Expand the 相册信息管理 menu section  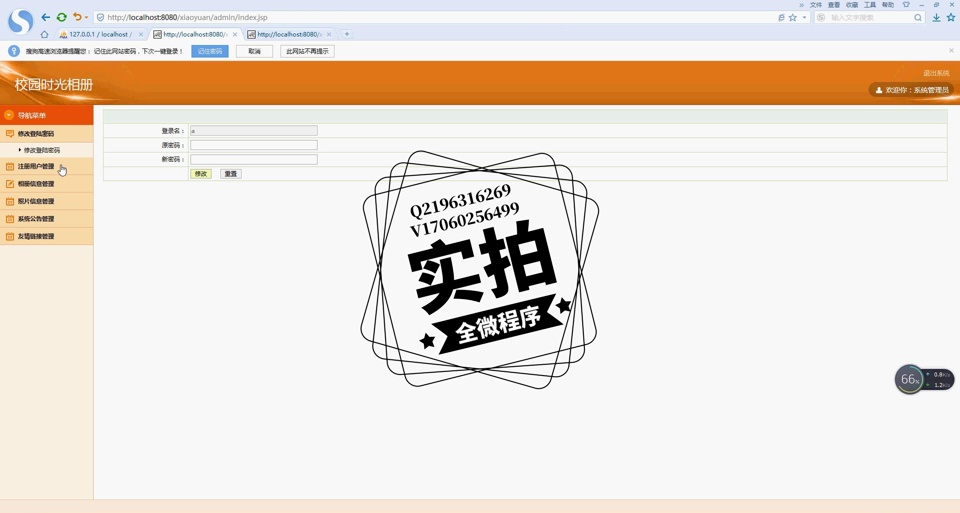[36, 184]
